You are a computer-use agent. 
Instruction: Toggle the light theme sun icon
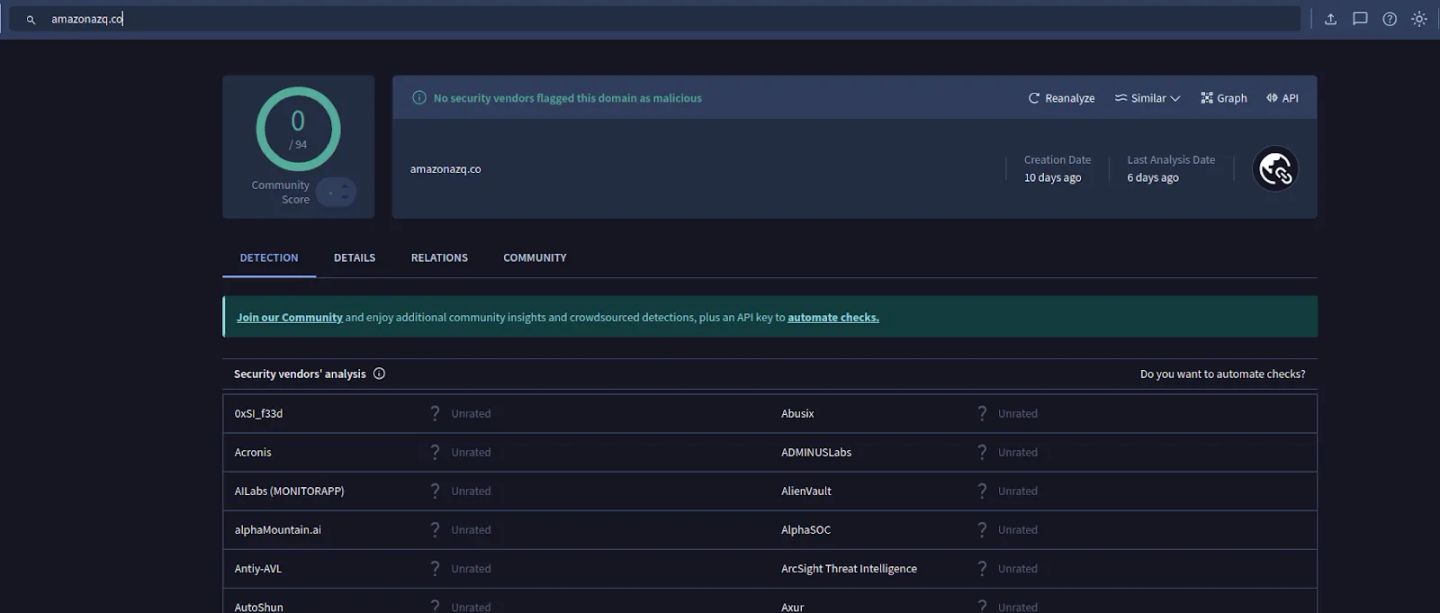[1419, 19]
